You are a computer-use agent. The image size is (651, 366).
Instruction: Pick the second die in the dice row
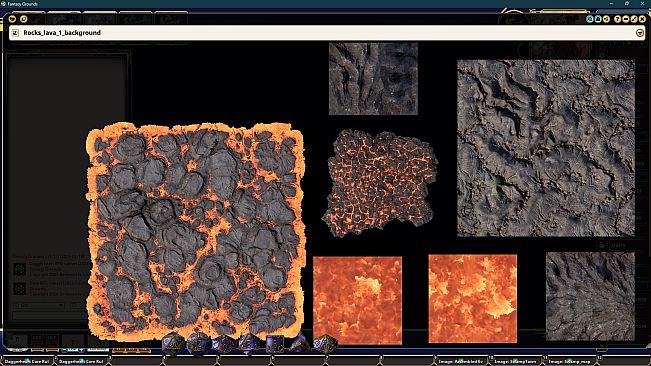click(198, 344)
